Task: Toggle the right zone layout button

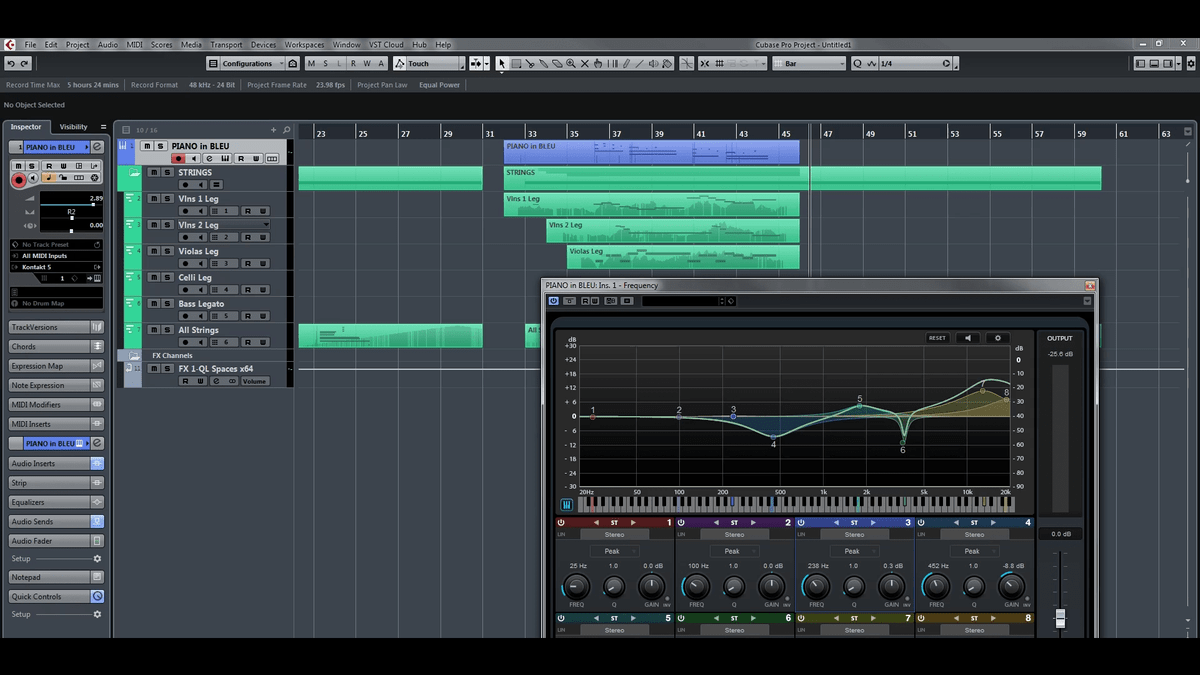Action: pos(1167,63)
